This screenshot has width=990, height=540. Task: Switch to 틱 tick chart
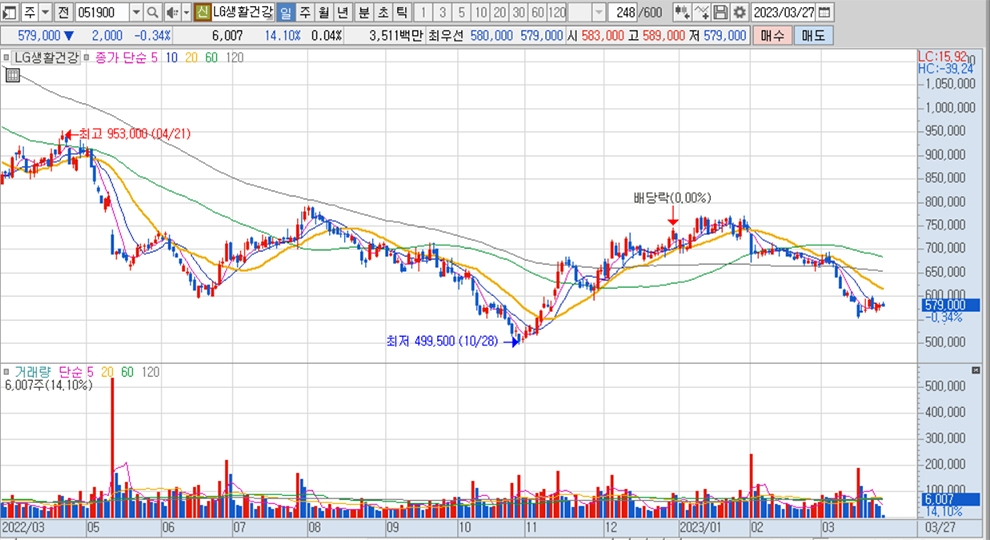(x=402, y=11)
